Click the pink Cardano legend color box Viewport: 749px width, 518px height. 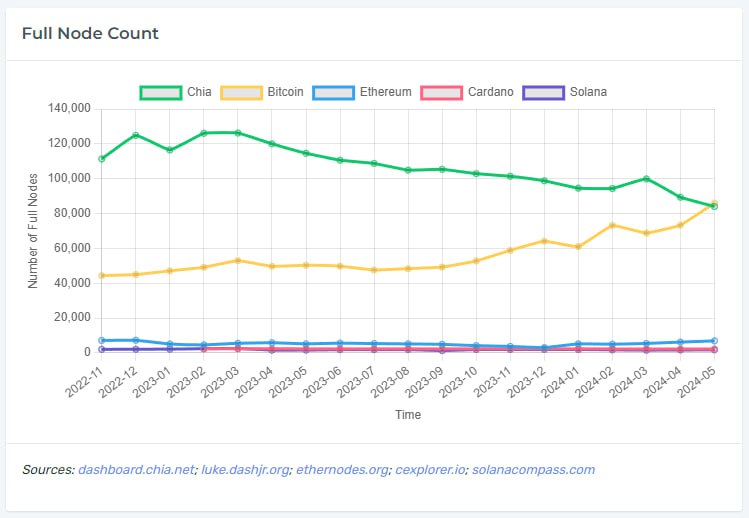(441, 92)
